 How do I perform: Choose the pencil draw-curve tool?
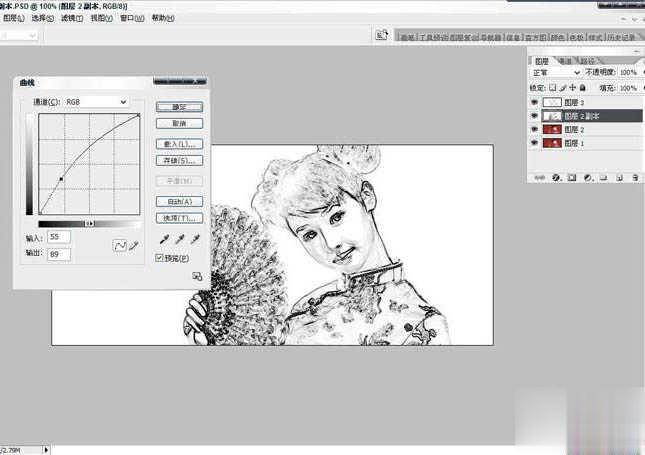click(132, 245)
